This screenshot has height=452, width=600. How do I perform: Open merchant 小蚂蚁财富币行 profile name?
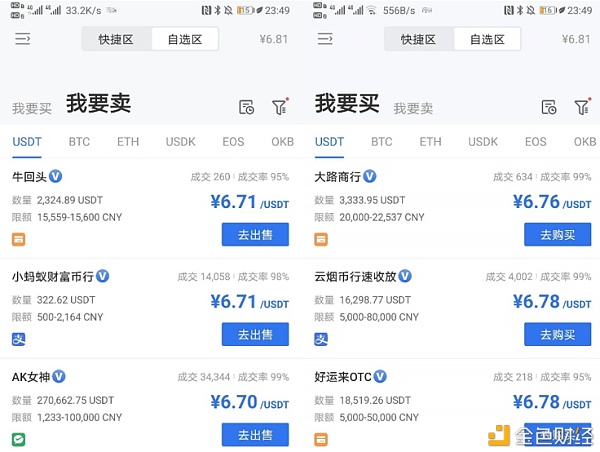click(53, 276)
